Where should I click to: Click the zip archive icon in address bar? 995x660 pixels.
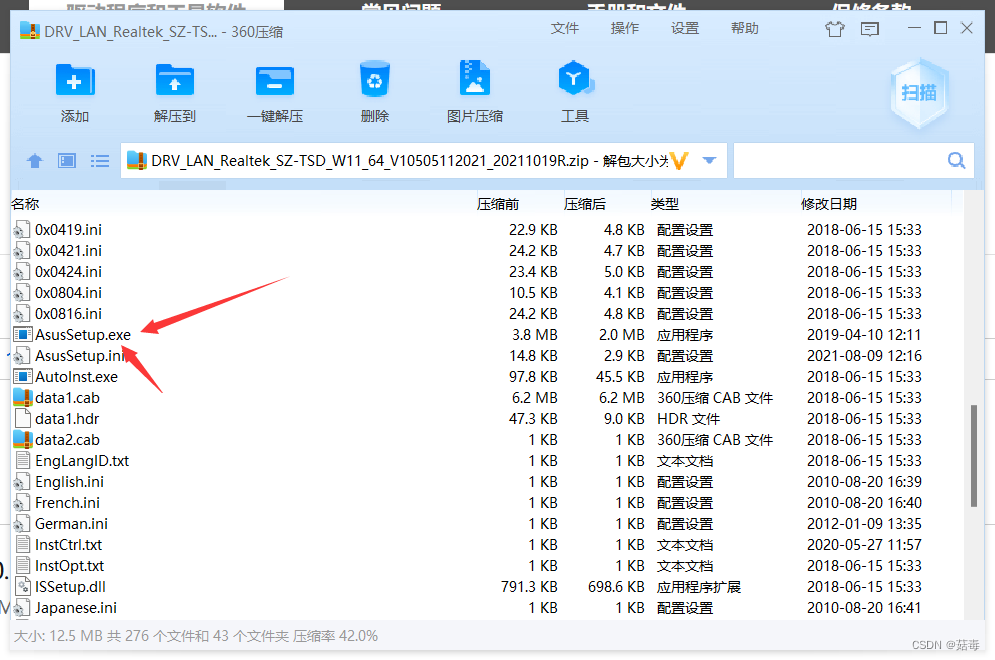tap(136, 161)
